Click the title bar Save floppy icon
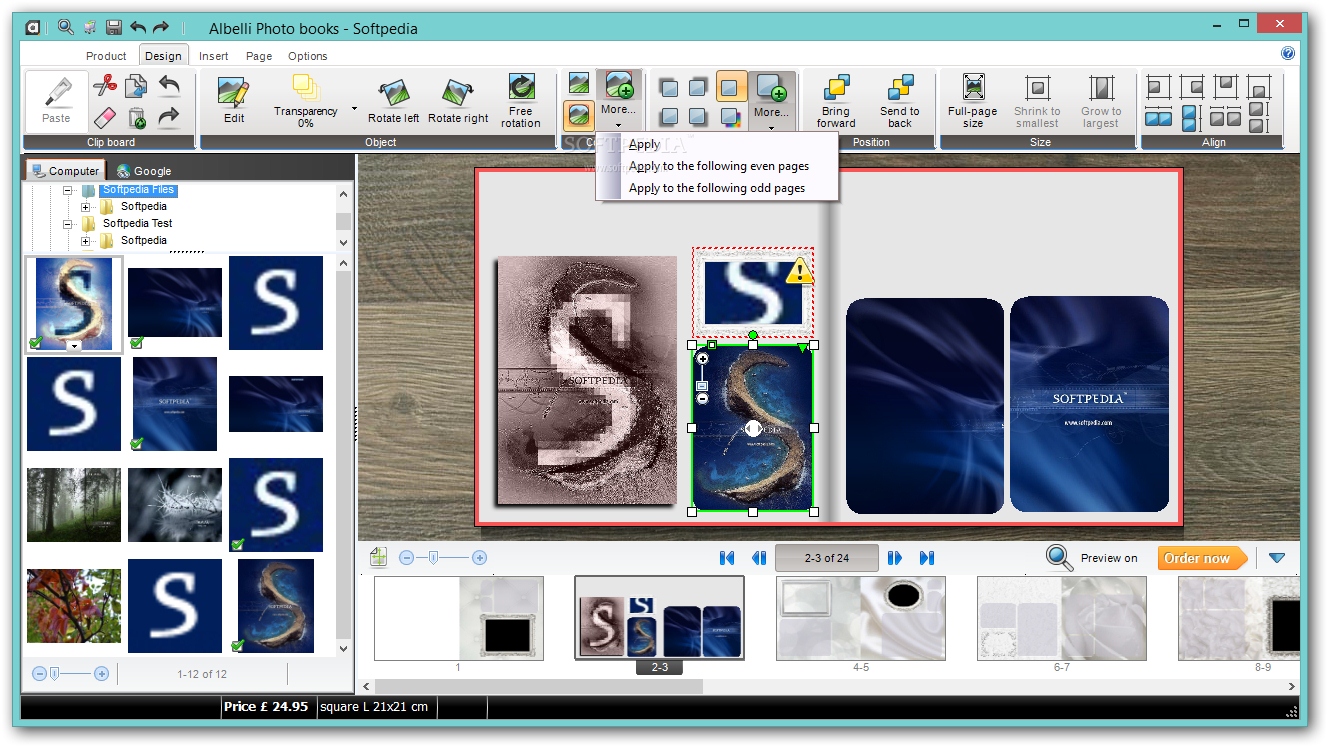 pyautogui.click(x=114, y=28)
